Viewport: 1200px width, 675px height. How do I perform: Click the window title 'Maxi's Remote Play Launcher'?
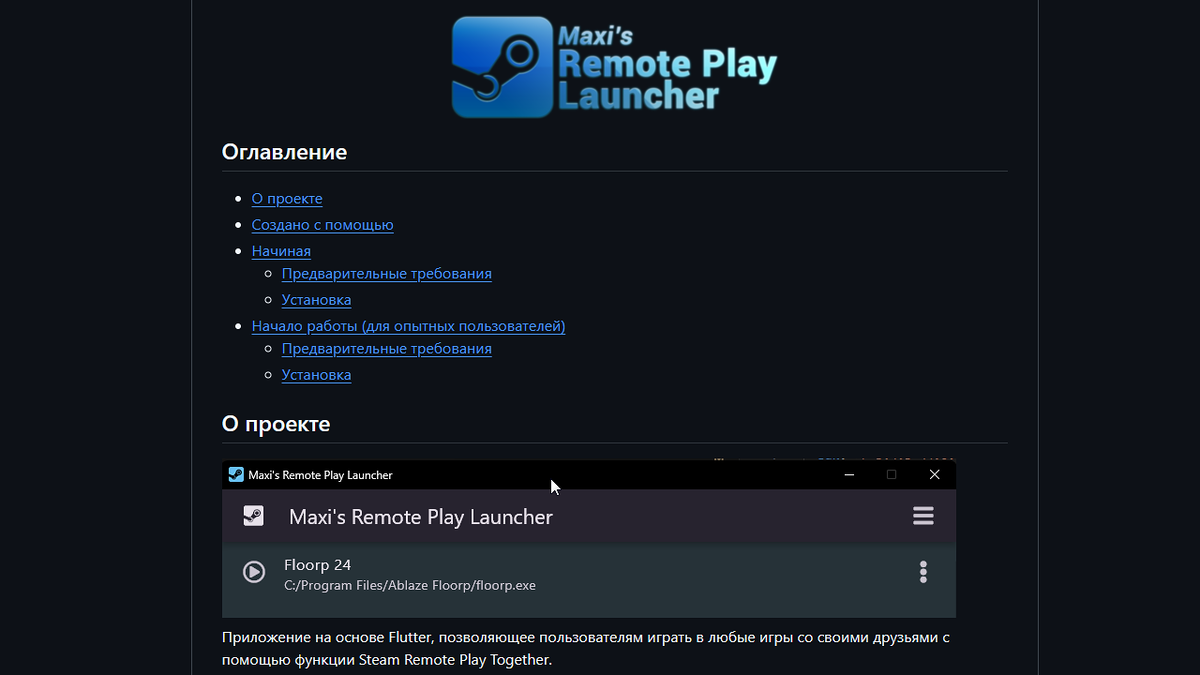pos(320,475)
